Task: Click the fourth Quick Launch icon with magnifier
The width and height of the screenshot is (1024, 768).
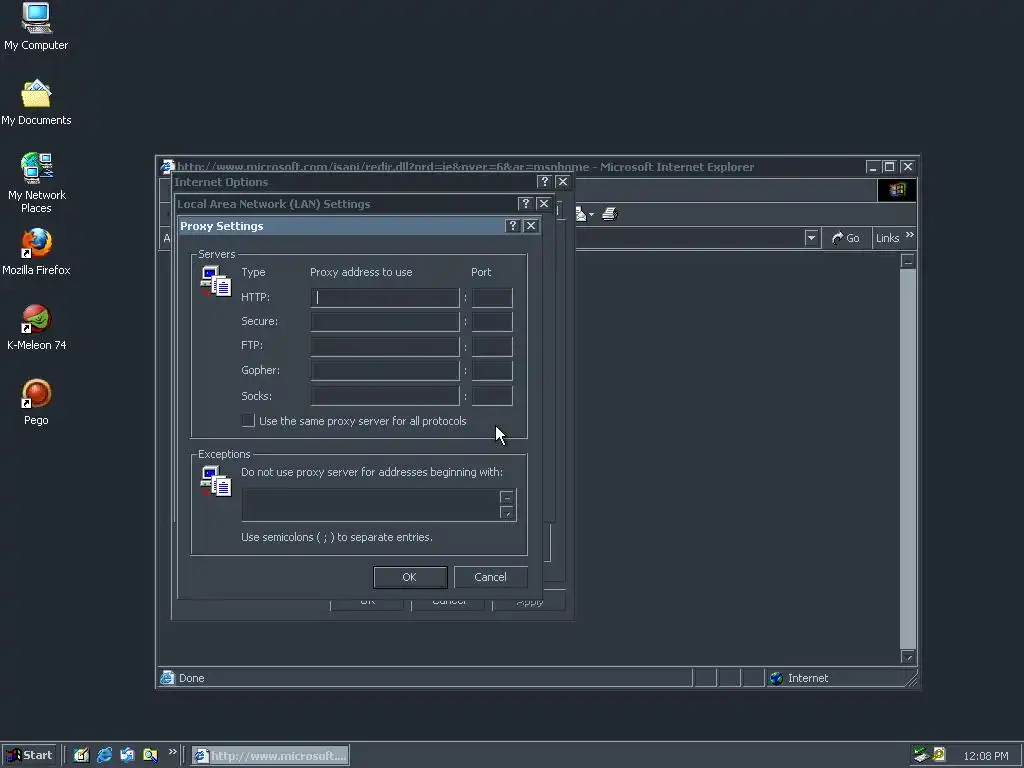Action: click(150, 755)
